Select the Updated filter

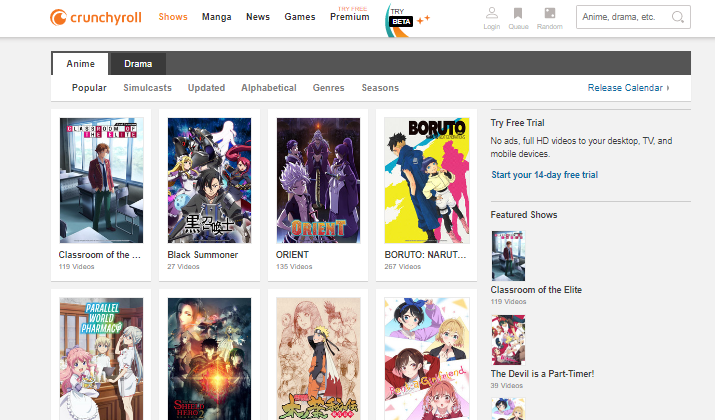[207, 88]
